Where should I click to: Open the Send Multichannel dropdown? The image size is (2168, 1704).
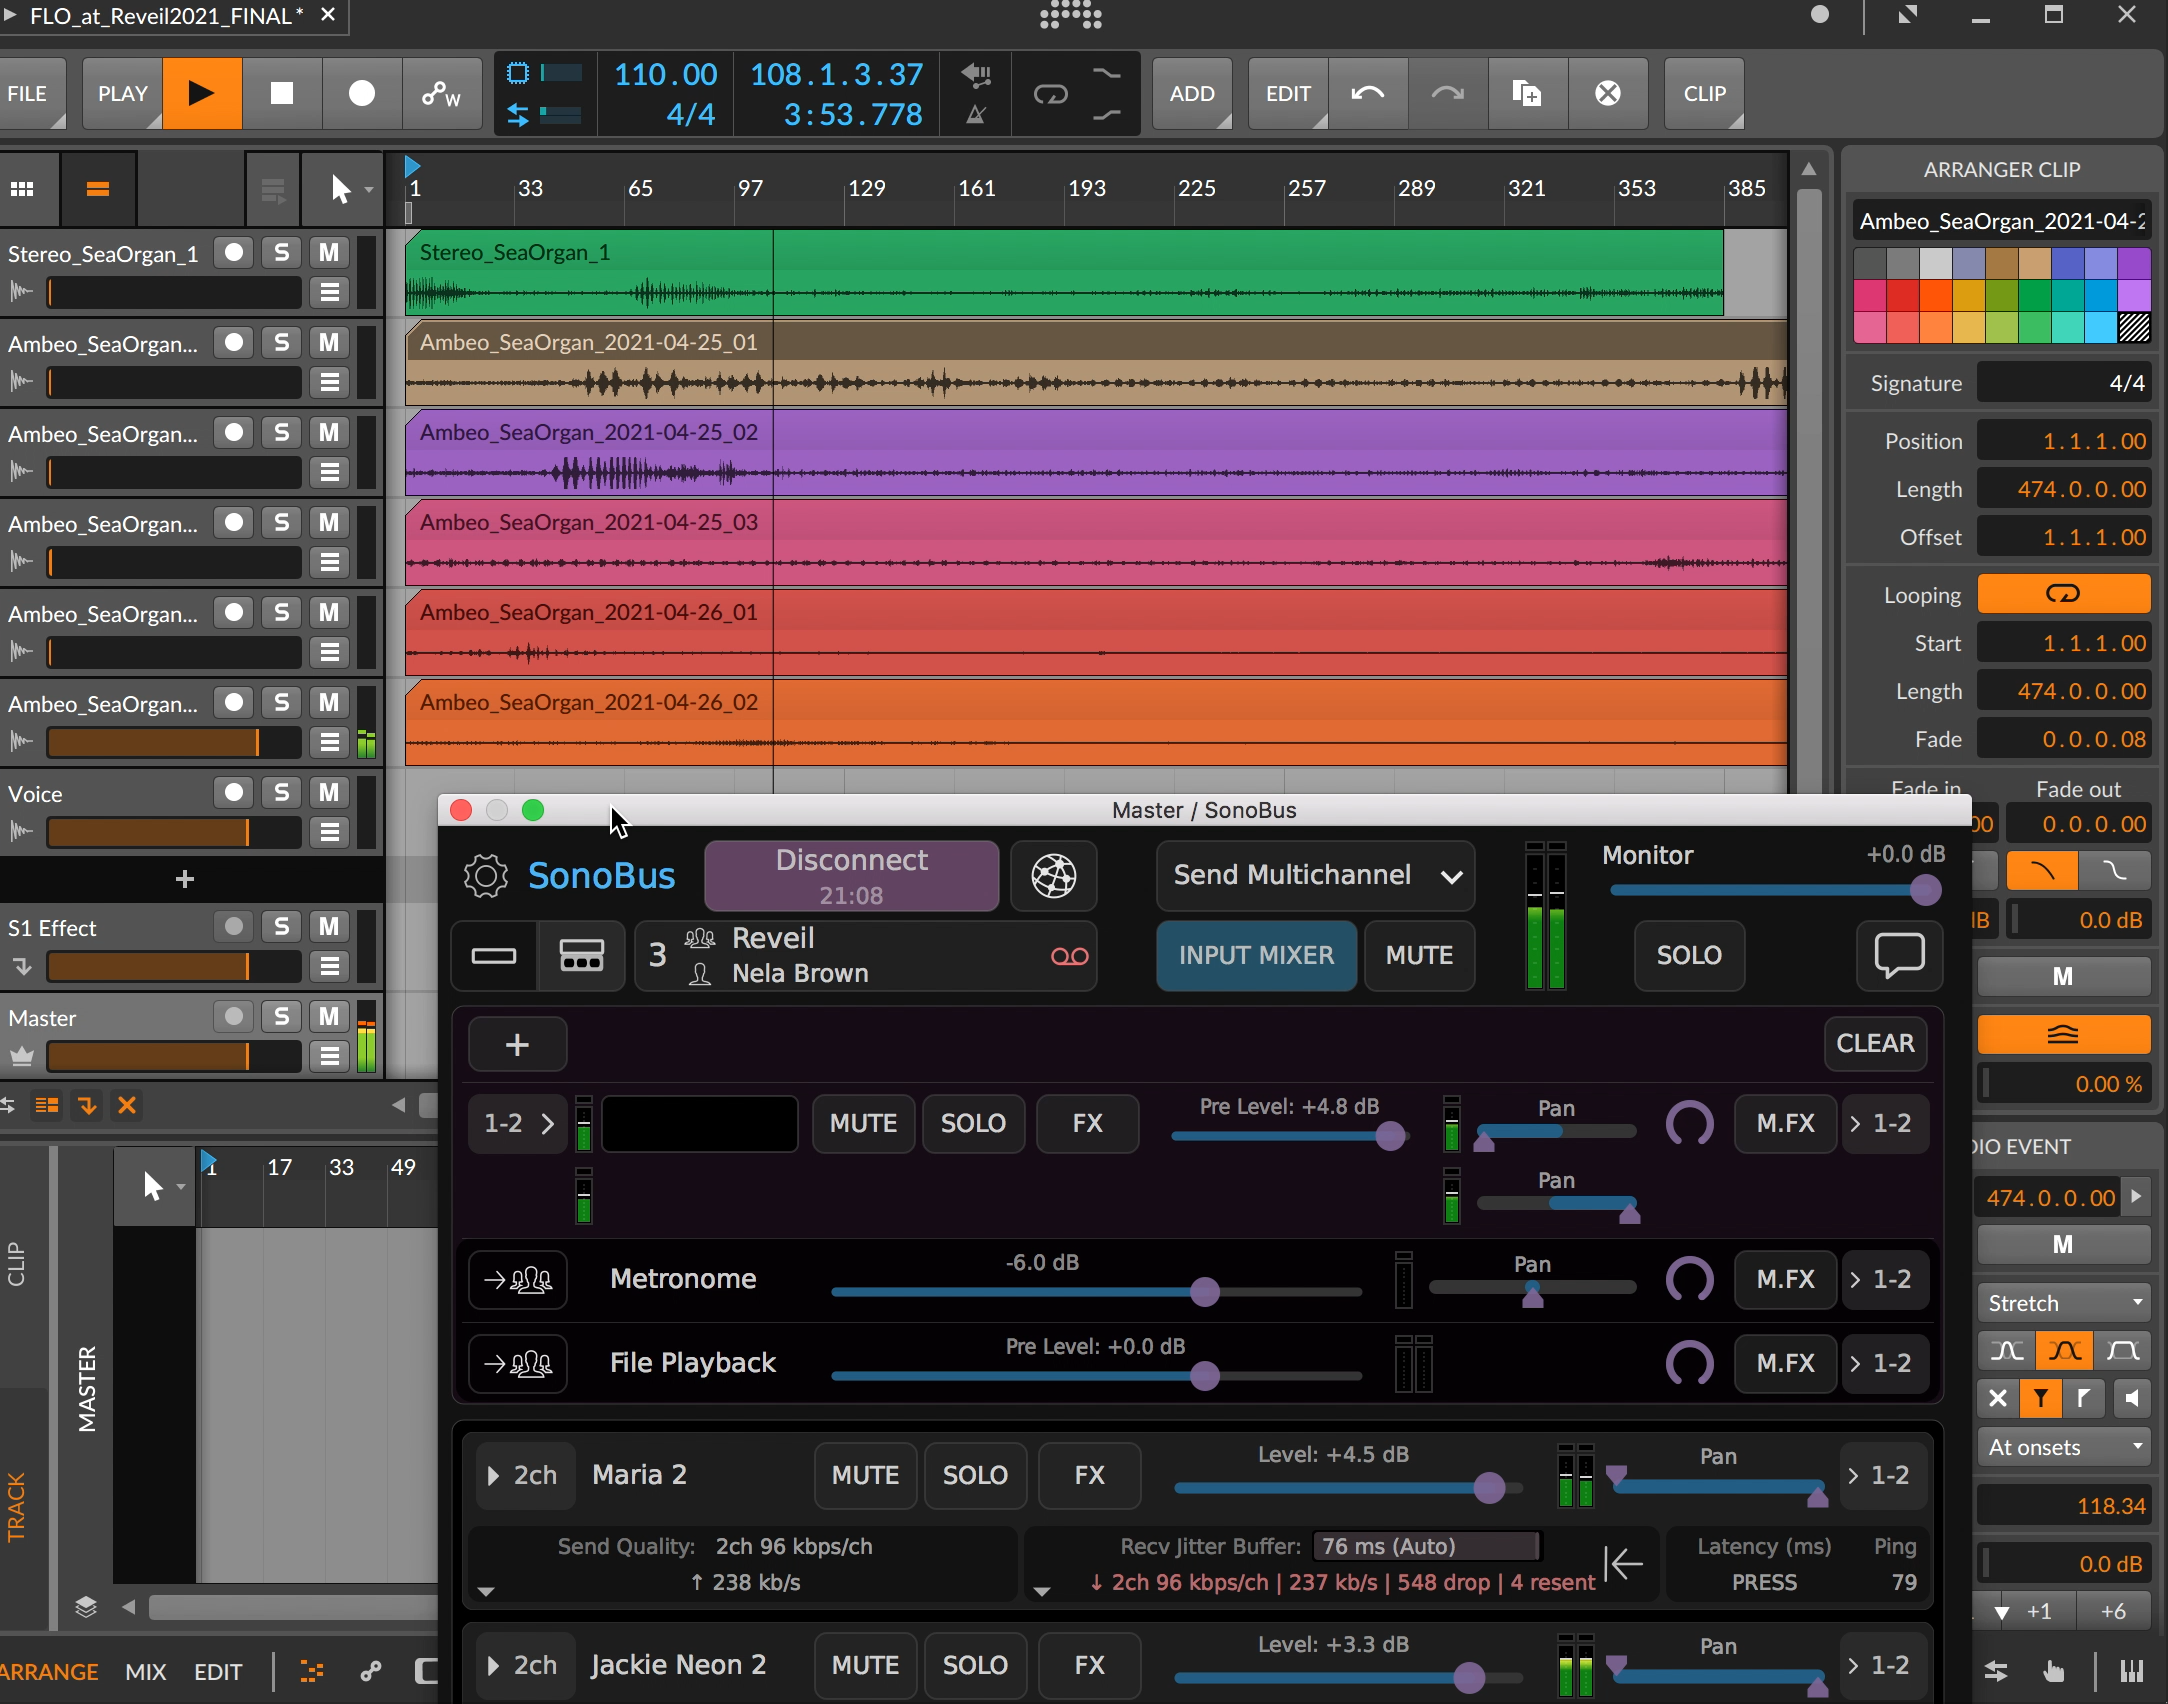click(x=1315, y=876)
